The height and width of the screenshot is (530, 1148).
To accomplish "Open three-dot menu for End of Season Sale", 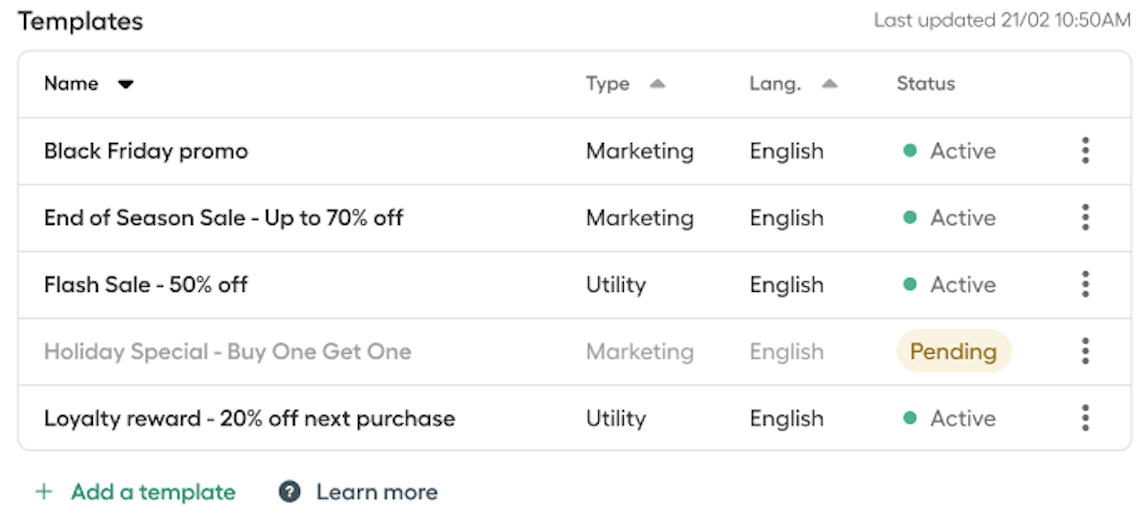I will pyautogui.click(x=1085, y=217).
